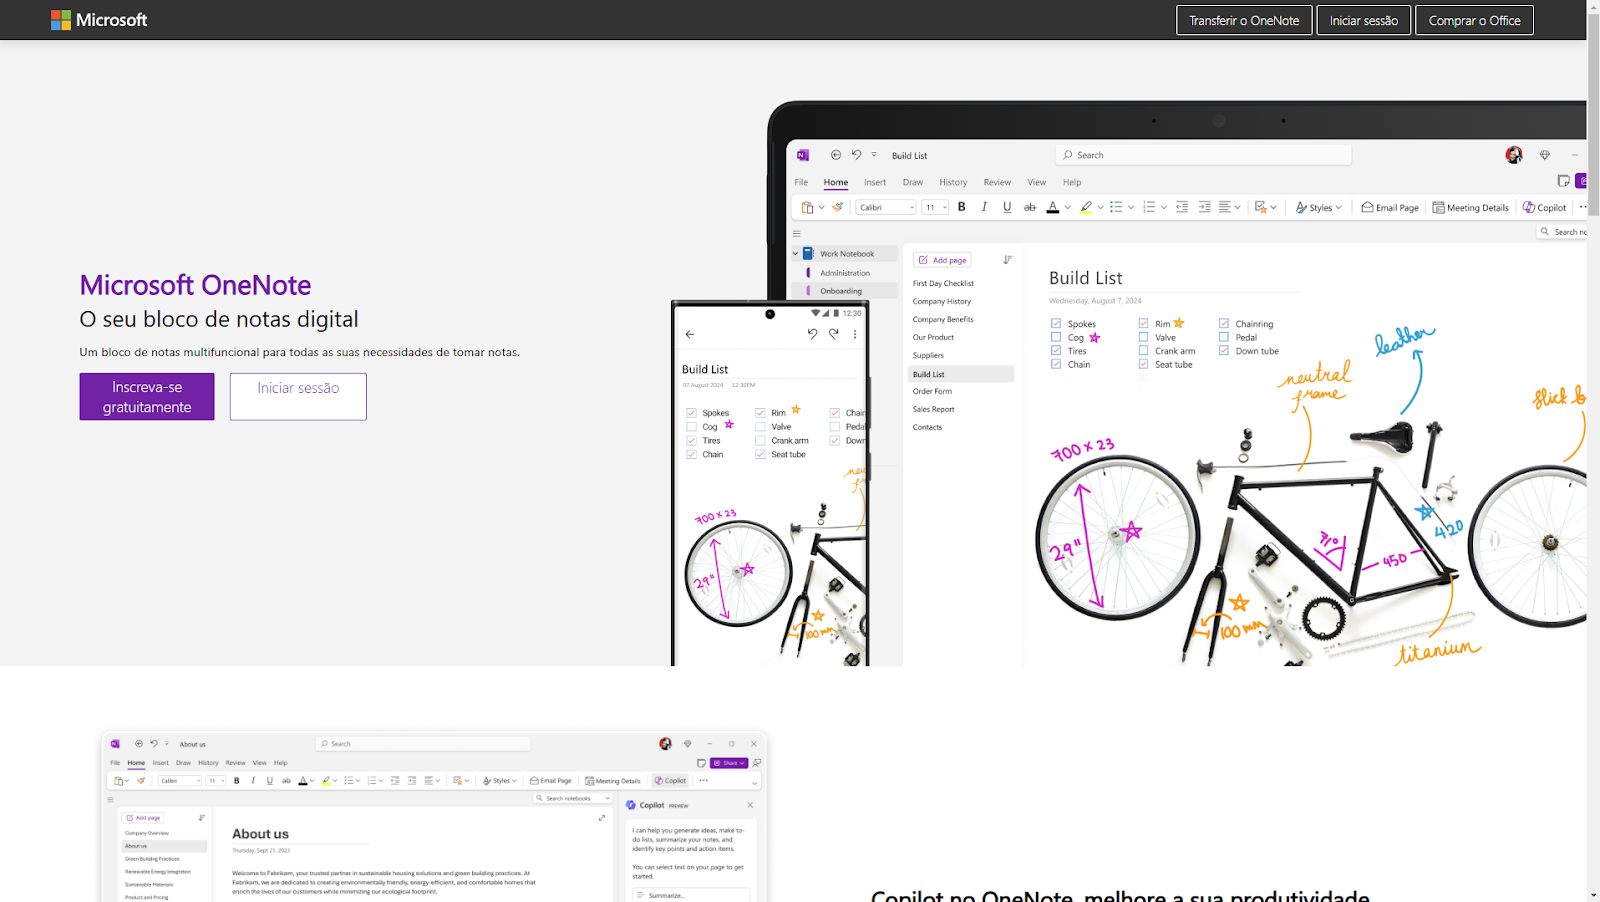Viewport: 1600px width, 902px height.
Task: Click the Comprar o Office button
Action: [1474, 20]
